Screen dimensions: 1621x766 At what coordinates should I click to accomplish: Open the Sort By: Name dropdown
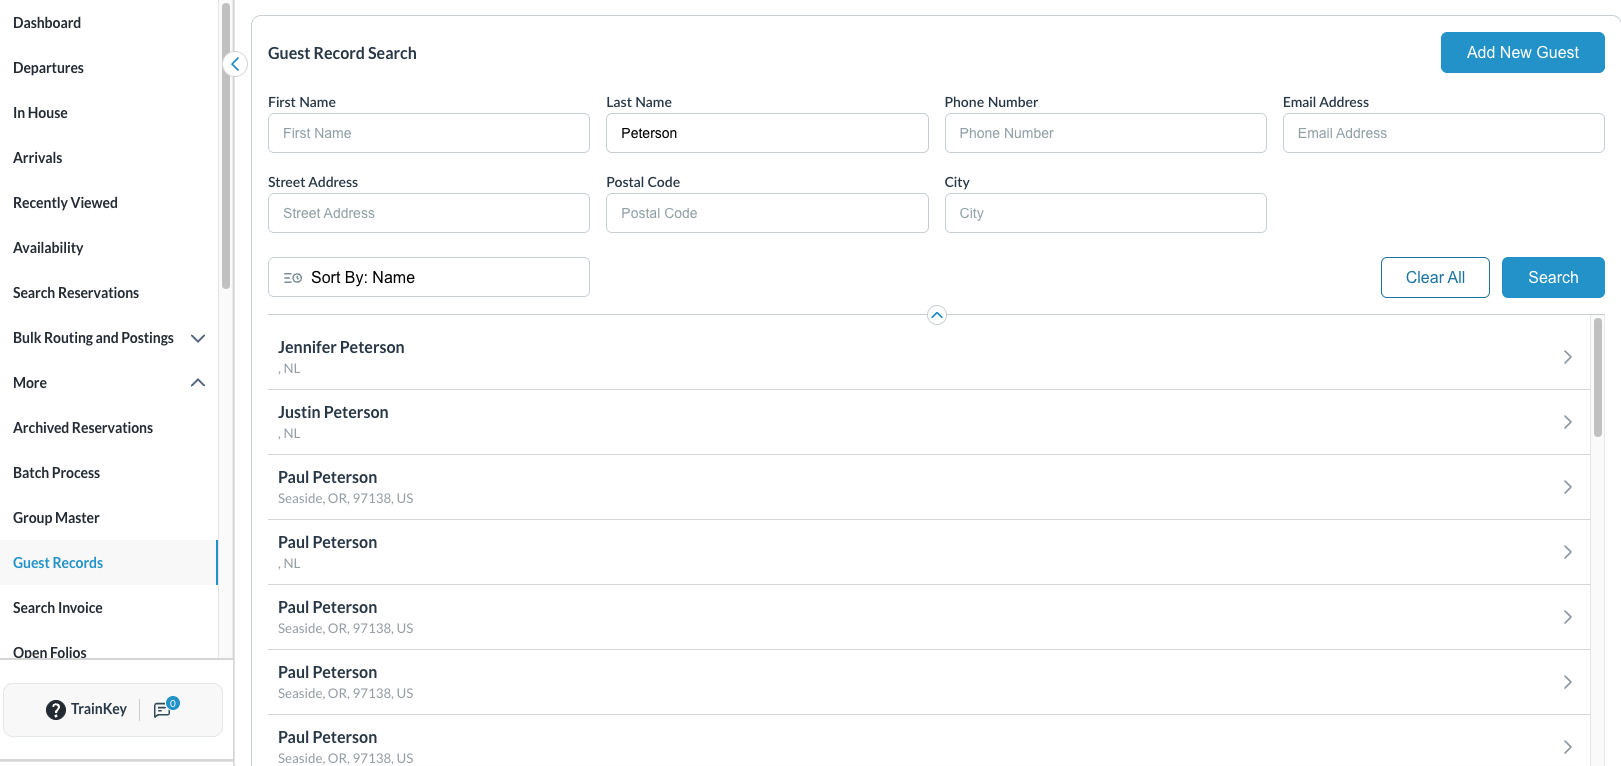pyautogui.click(x=429, y=277)
